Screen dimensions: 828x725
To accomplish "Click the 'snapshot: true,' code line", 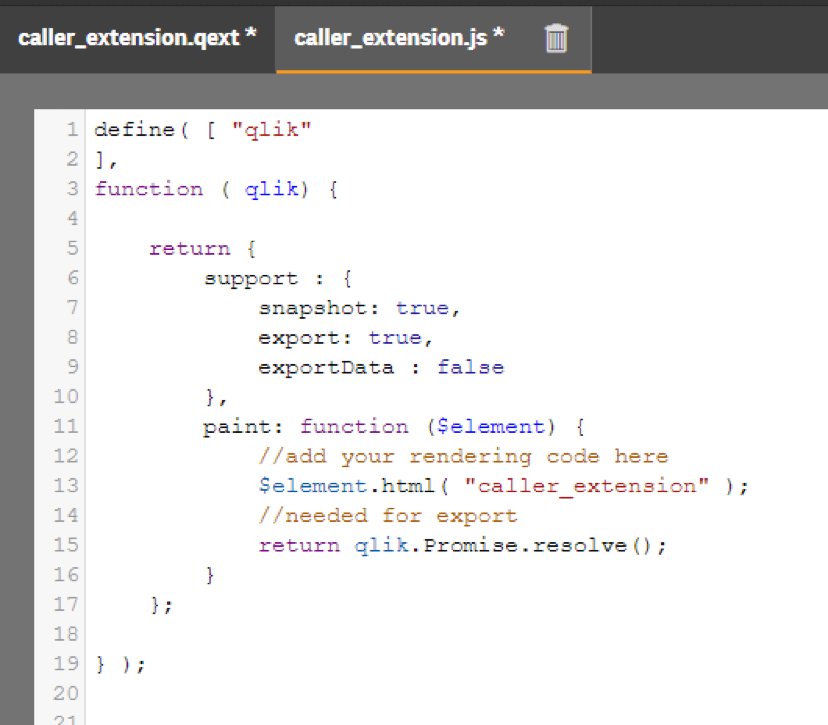I will point(360,308).
